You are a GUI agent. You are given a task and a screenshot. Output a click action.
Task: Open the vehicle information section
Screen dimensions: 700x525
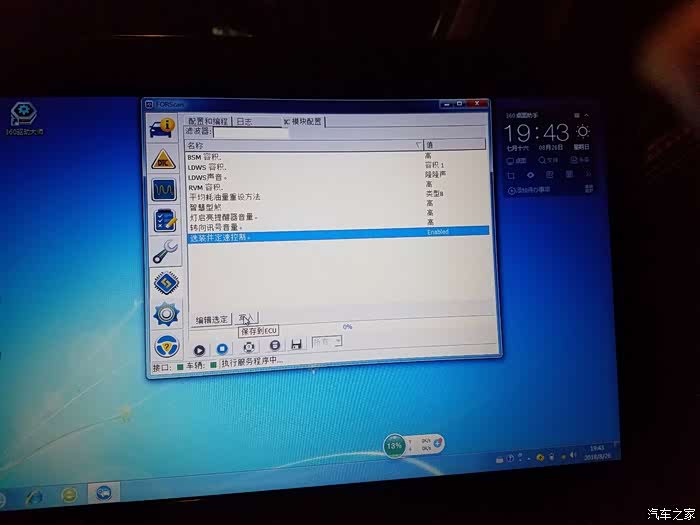[x=162, y=128]
